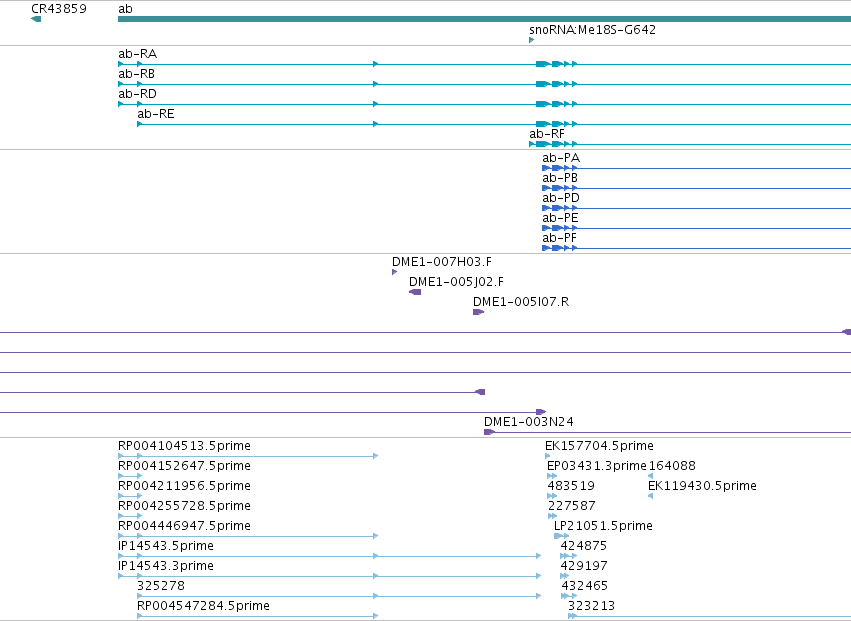Image resolution: width=851 pixels, height=621 pixels.
Task: Select the DME1-003N24 feature start glyph
Action: [489, 432]
